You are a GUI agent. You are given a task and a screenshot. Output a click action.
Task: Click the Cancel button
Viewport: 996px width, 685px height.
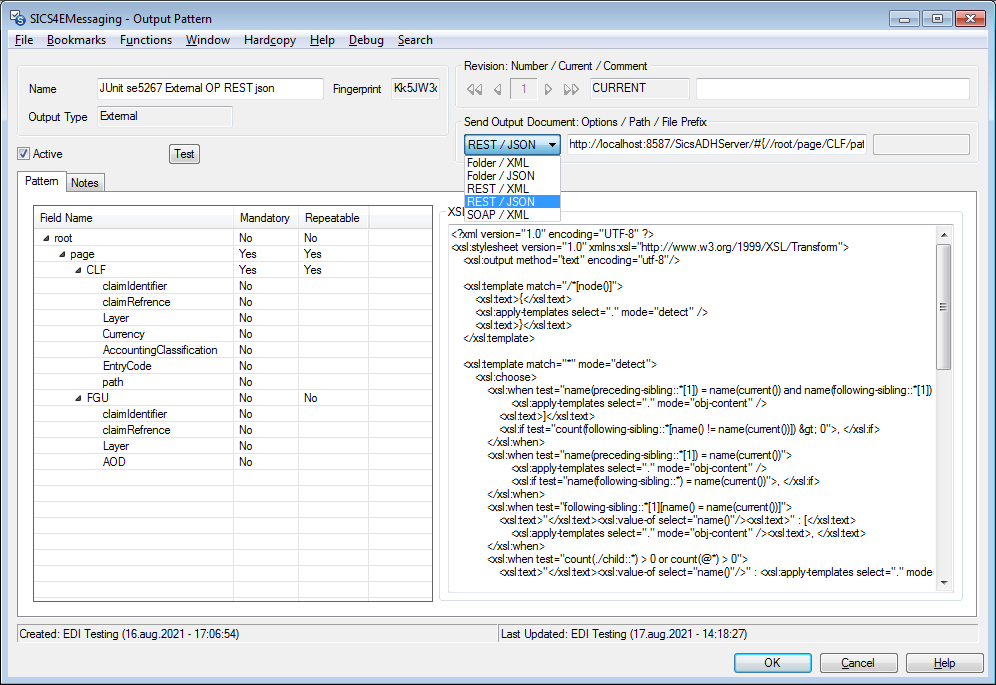pos(857,663)
